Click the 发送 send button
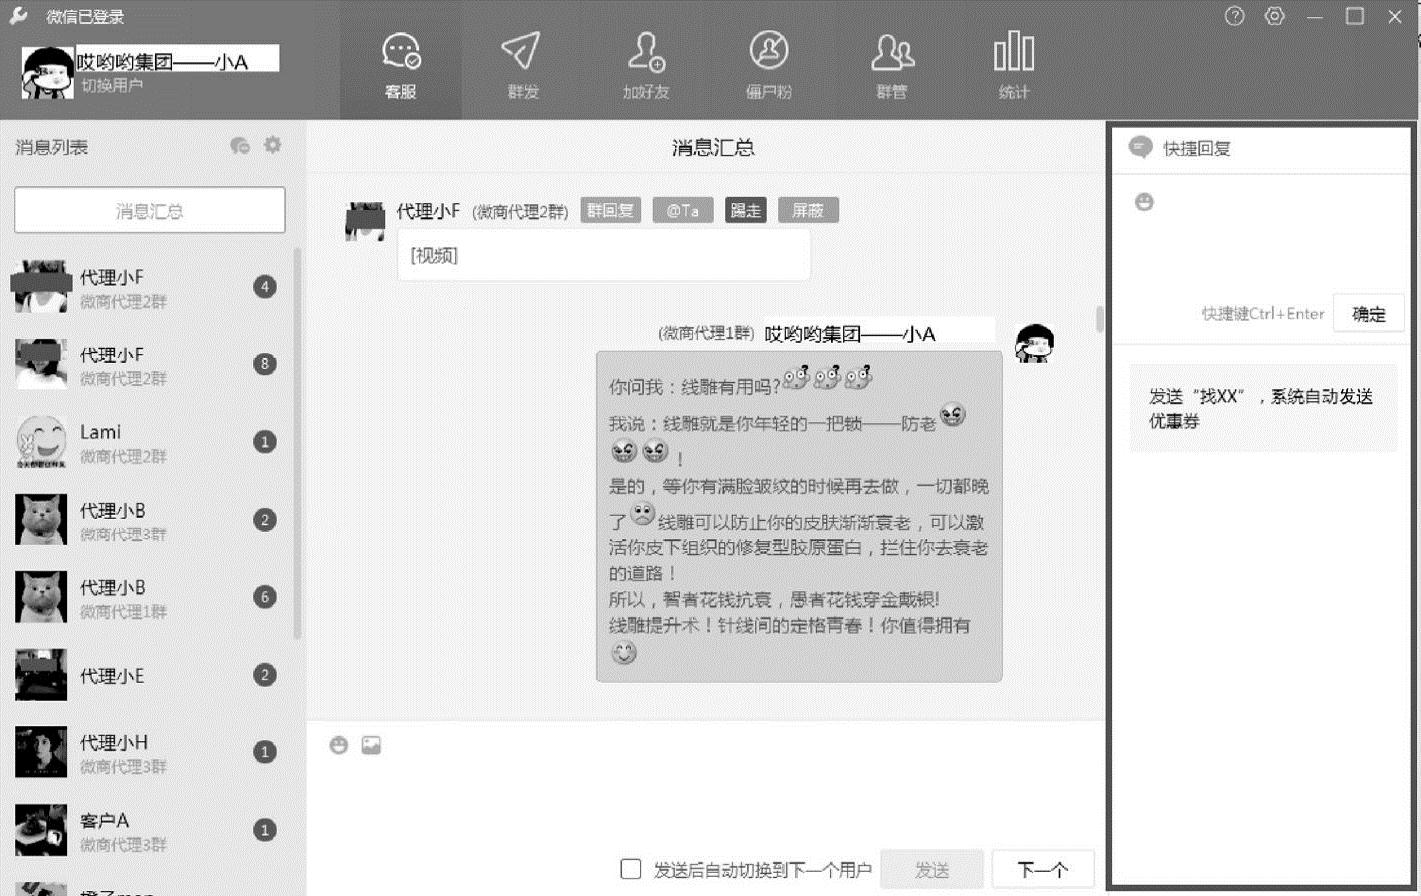The width and height of the screenshot is (1421, 896). [932, 870]
